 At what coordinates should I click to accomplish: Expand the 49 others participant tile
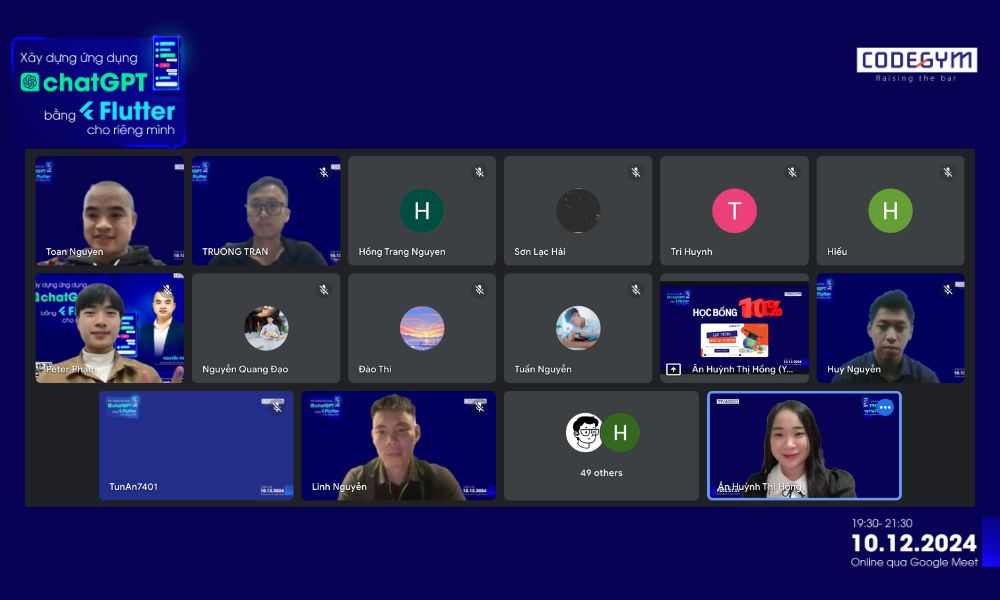[x=601, y=445]
